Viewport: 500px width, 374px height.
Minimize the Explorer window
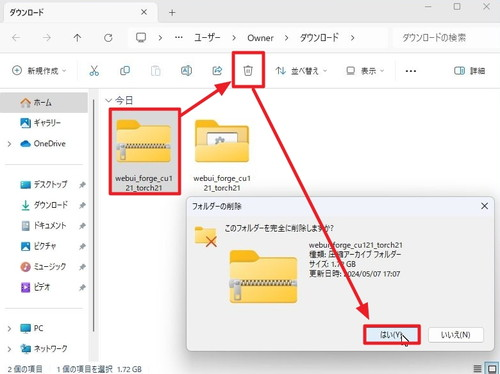point(428,7)
